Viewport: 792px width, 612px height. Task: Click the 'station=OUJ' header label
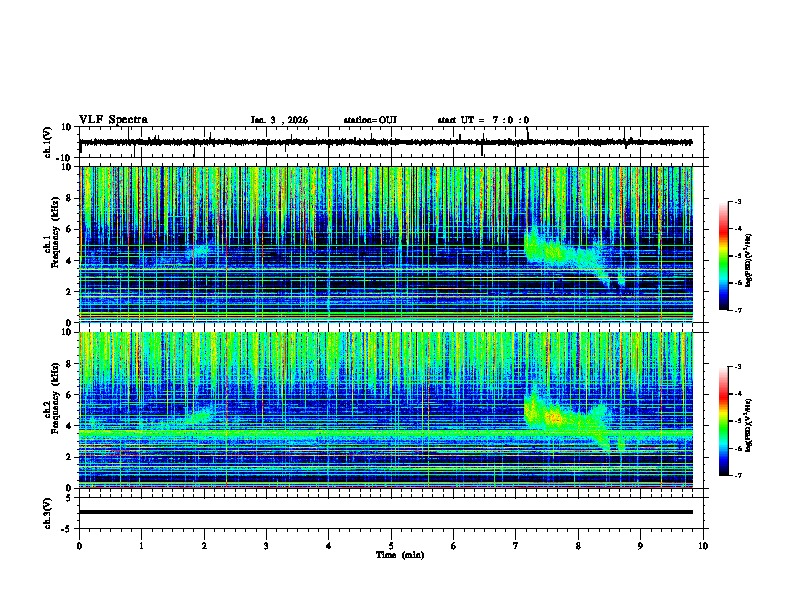[x=370, y=120]
